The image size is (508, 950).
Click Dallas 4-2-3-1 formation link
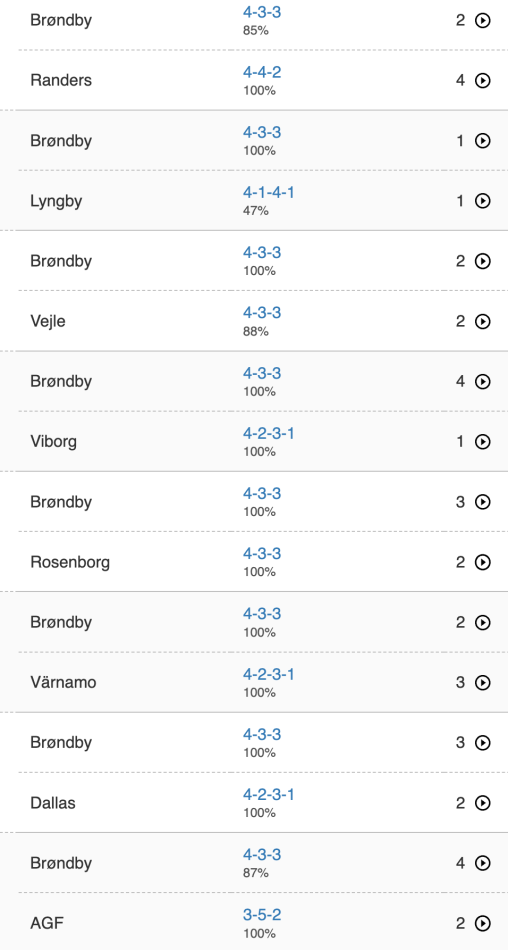point(269,794)
